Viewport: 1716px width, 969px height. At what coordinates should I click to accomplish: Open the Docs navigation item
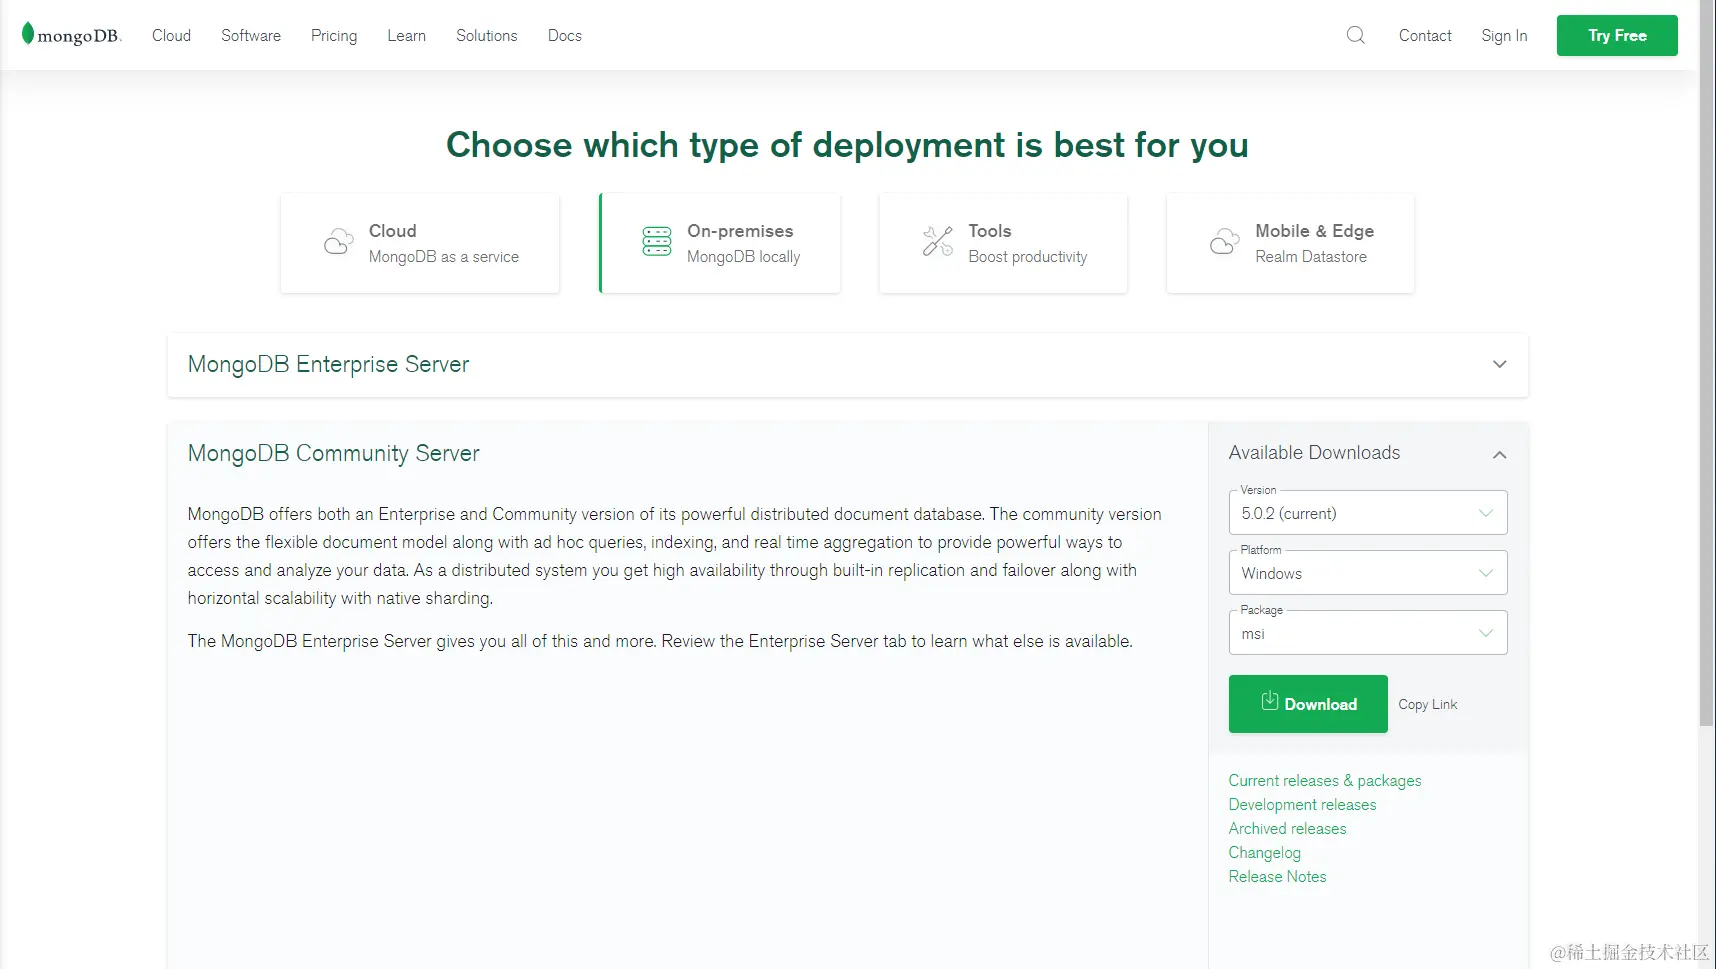click(565, 36)
